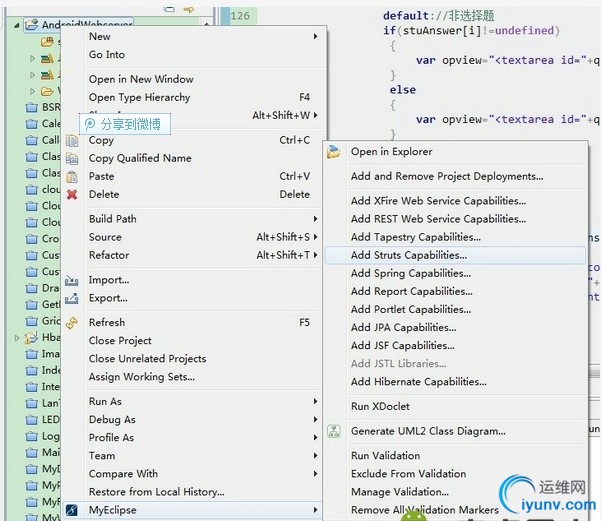Choose Add XFire Web Service Capabilities...
The height and width of the screenshot is (521, 602).
438,201
